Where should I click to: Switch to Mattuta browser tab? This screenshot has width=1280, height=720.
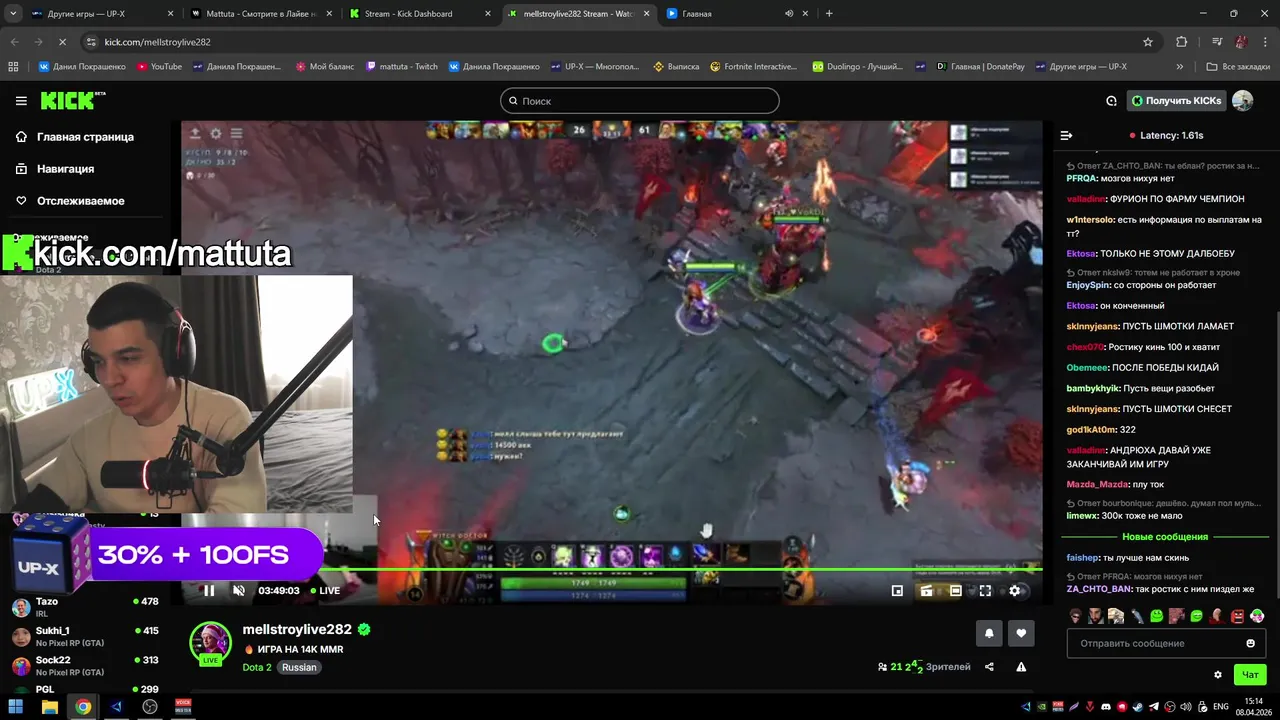(262, 14)
